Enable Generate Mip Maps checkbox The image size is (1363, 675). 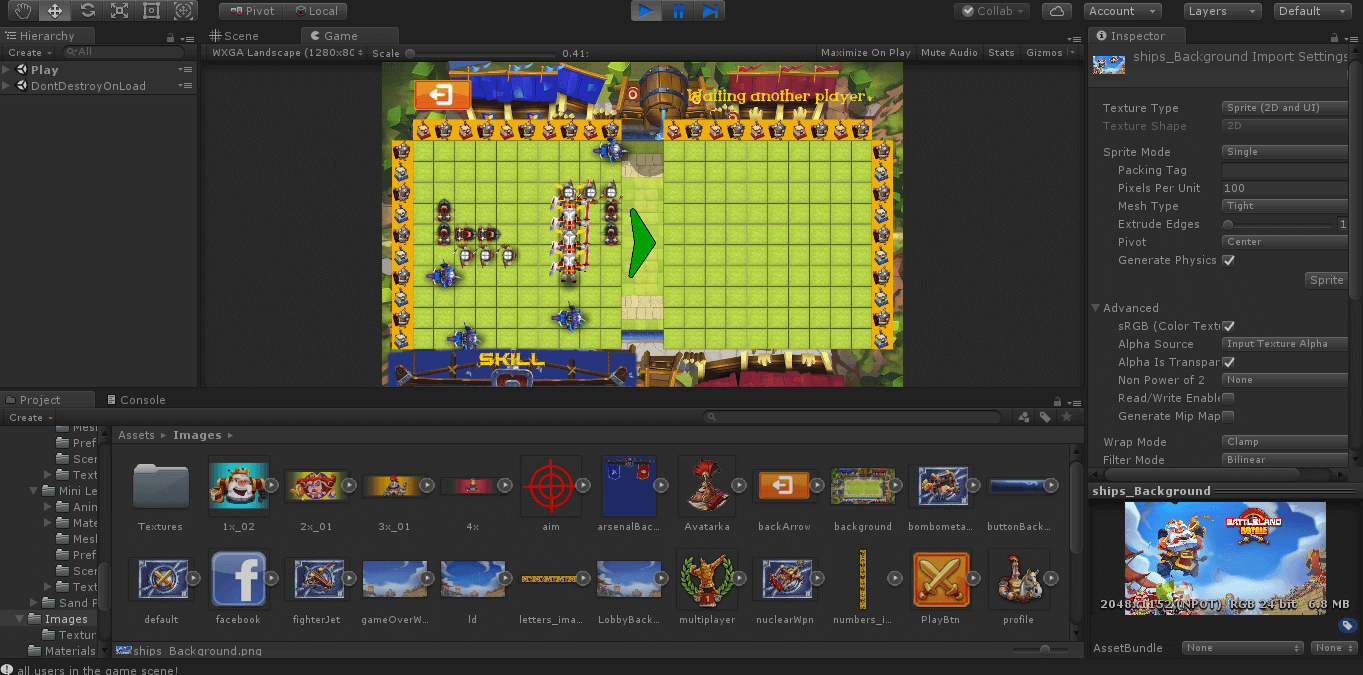pos(1229,416)
